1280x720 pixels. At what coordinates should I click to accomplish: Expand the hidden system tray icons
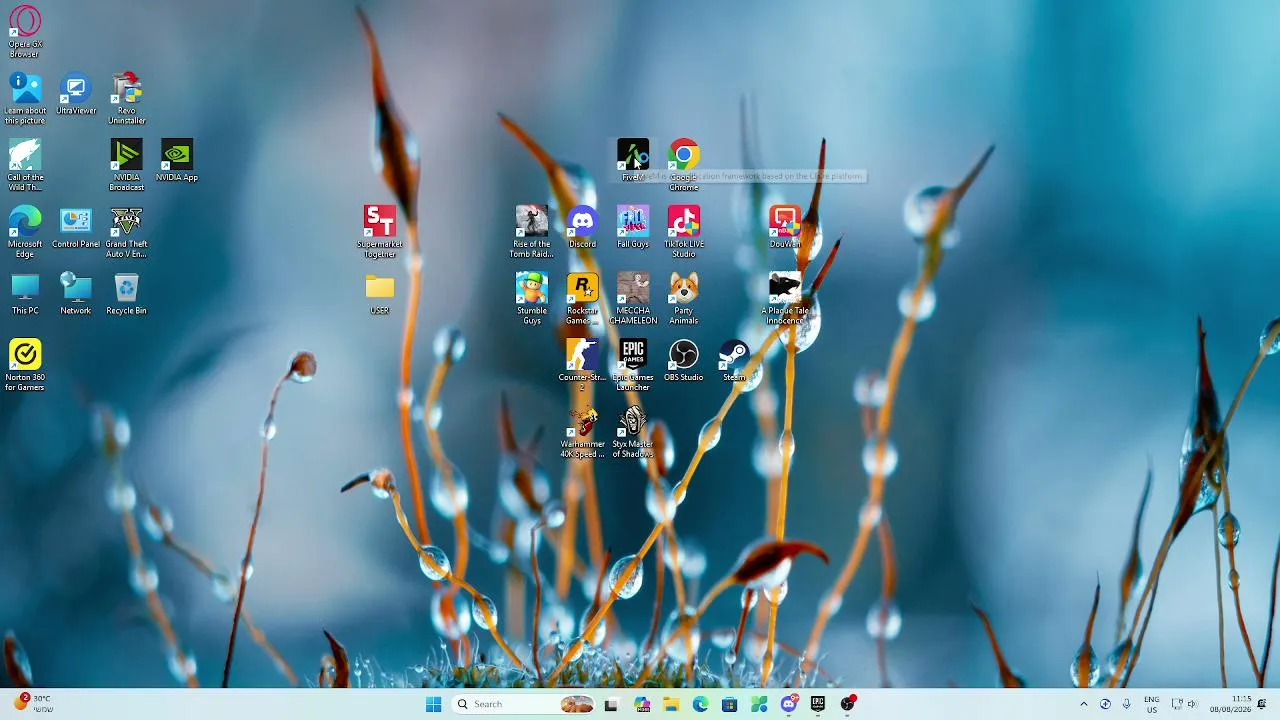tap(1083, 704)
